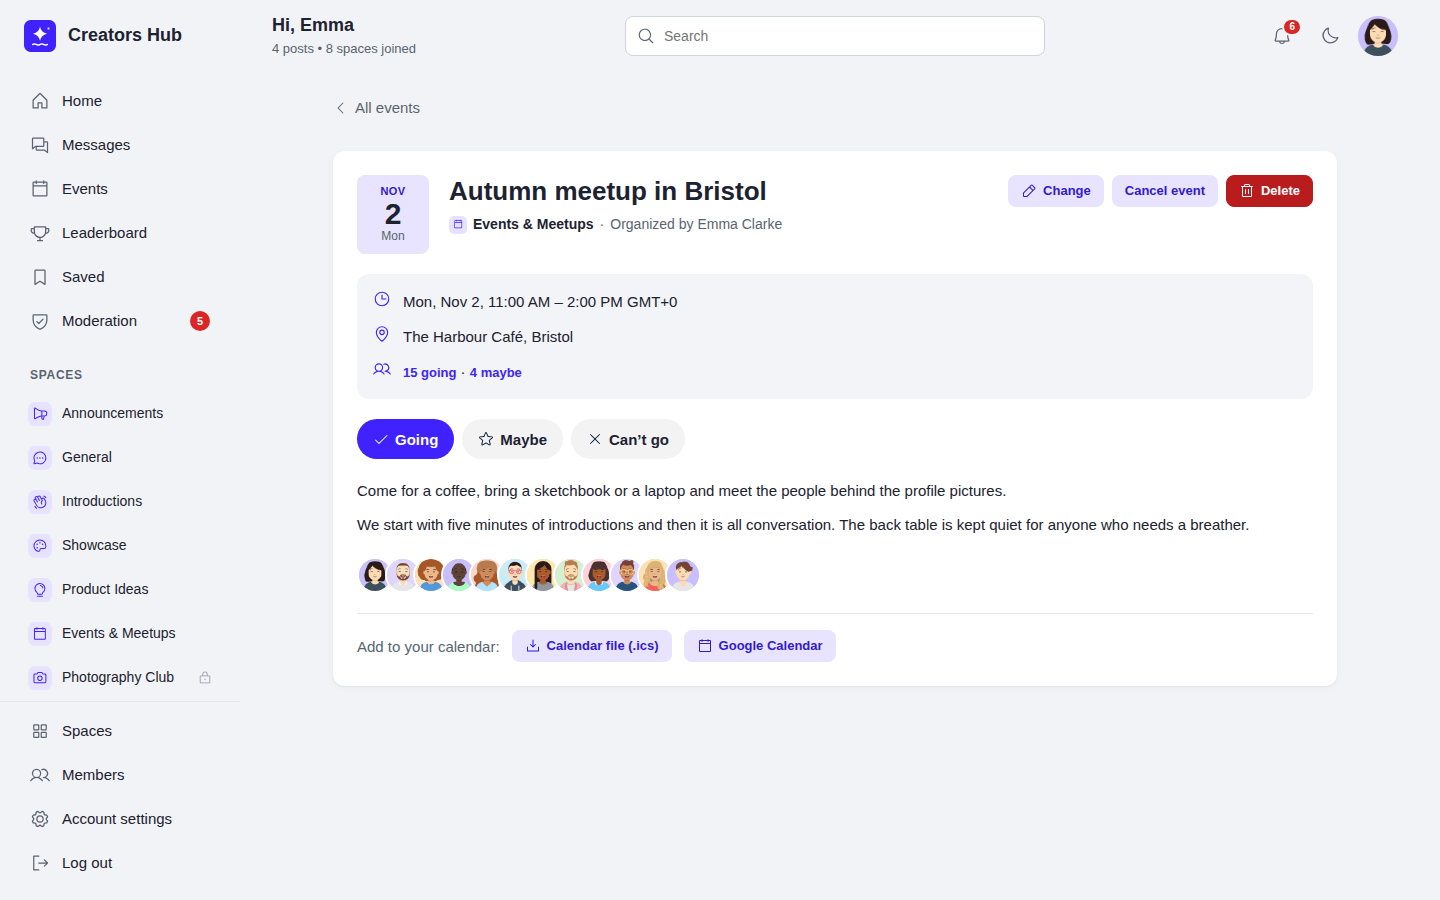Click the Members people icon
The width and height of the screenshot is (1440, 900).
[x=40, y=775]
